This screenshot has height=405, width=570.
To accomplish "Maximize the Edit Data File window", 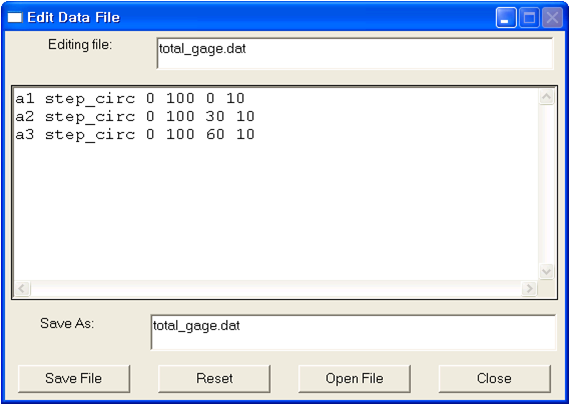I will pos(529,18).
